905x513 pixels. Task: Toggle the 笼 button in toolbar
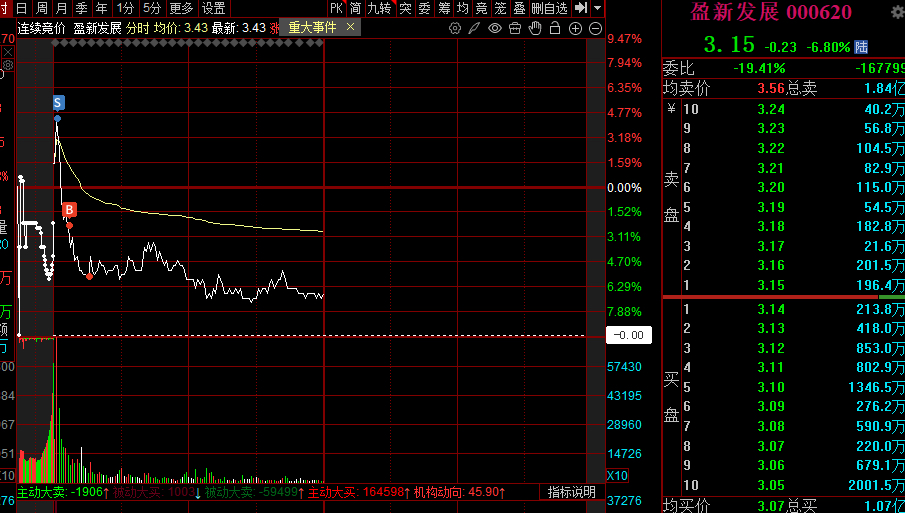point(500,8)
